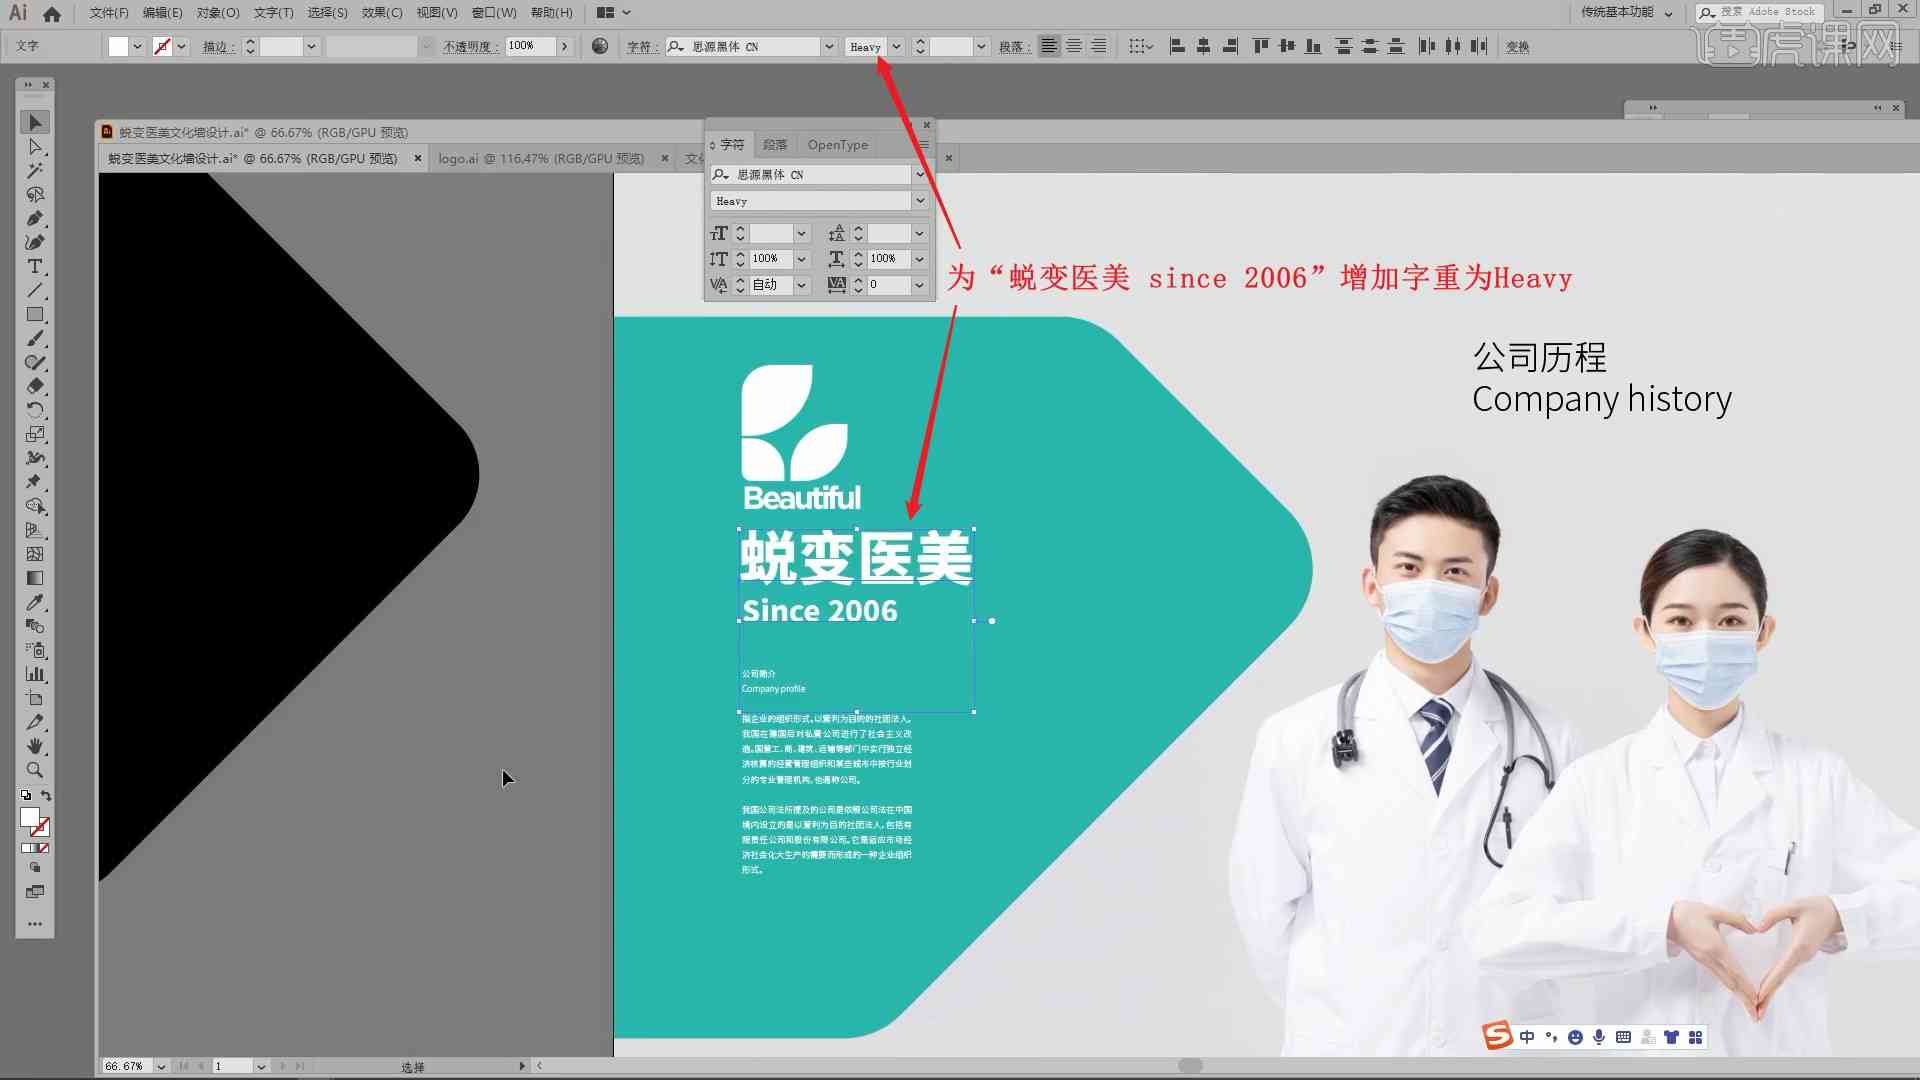The height and width of the screenshot is (1080, 1920).
Task: Open stroke weight dropdown
Action: [x=311, y=46]
